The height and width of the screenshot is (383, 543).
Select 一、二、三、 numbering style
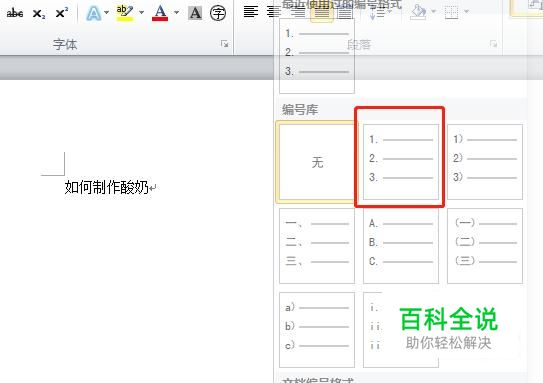pos(317,246)
